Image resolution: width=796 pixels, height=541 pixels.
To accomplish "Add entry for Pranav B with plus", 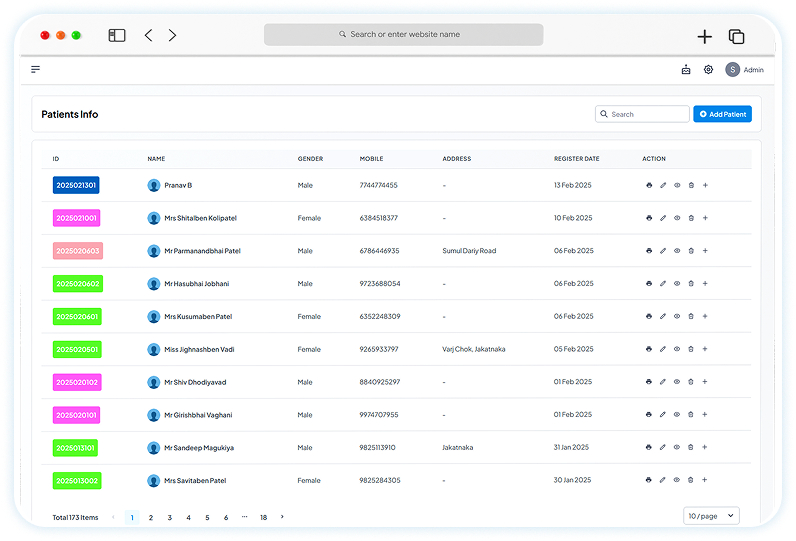I will click(x=705, y=185).
